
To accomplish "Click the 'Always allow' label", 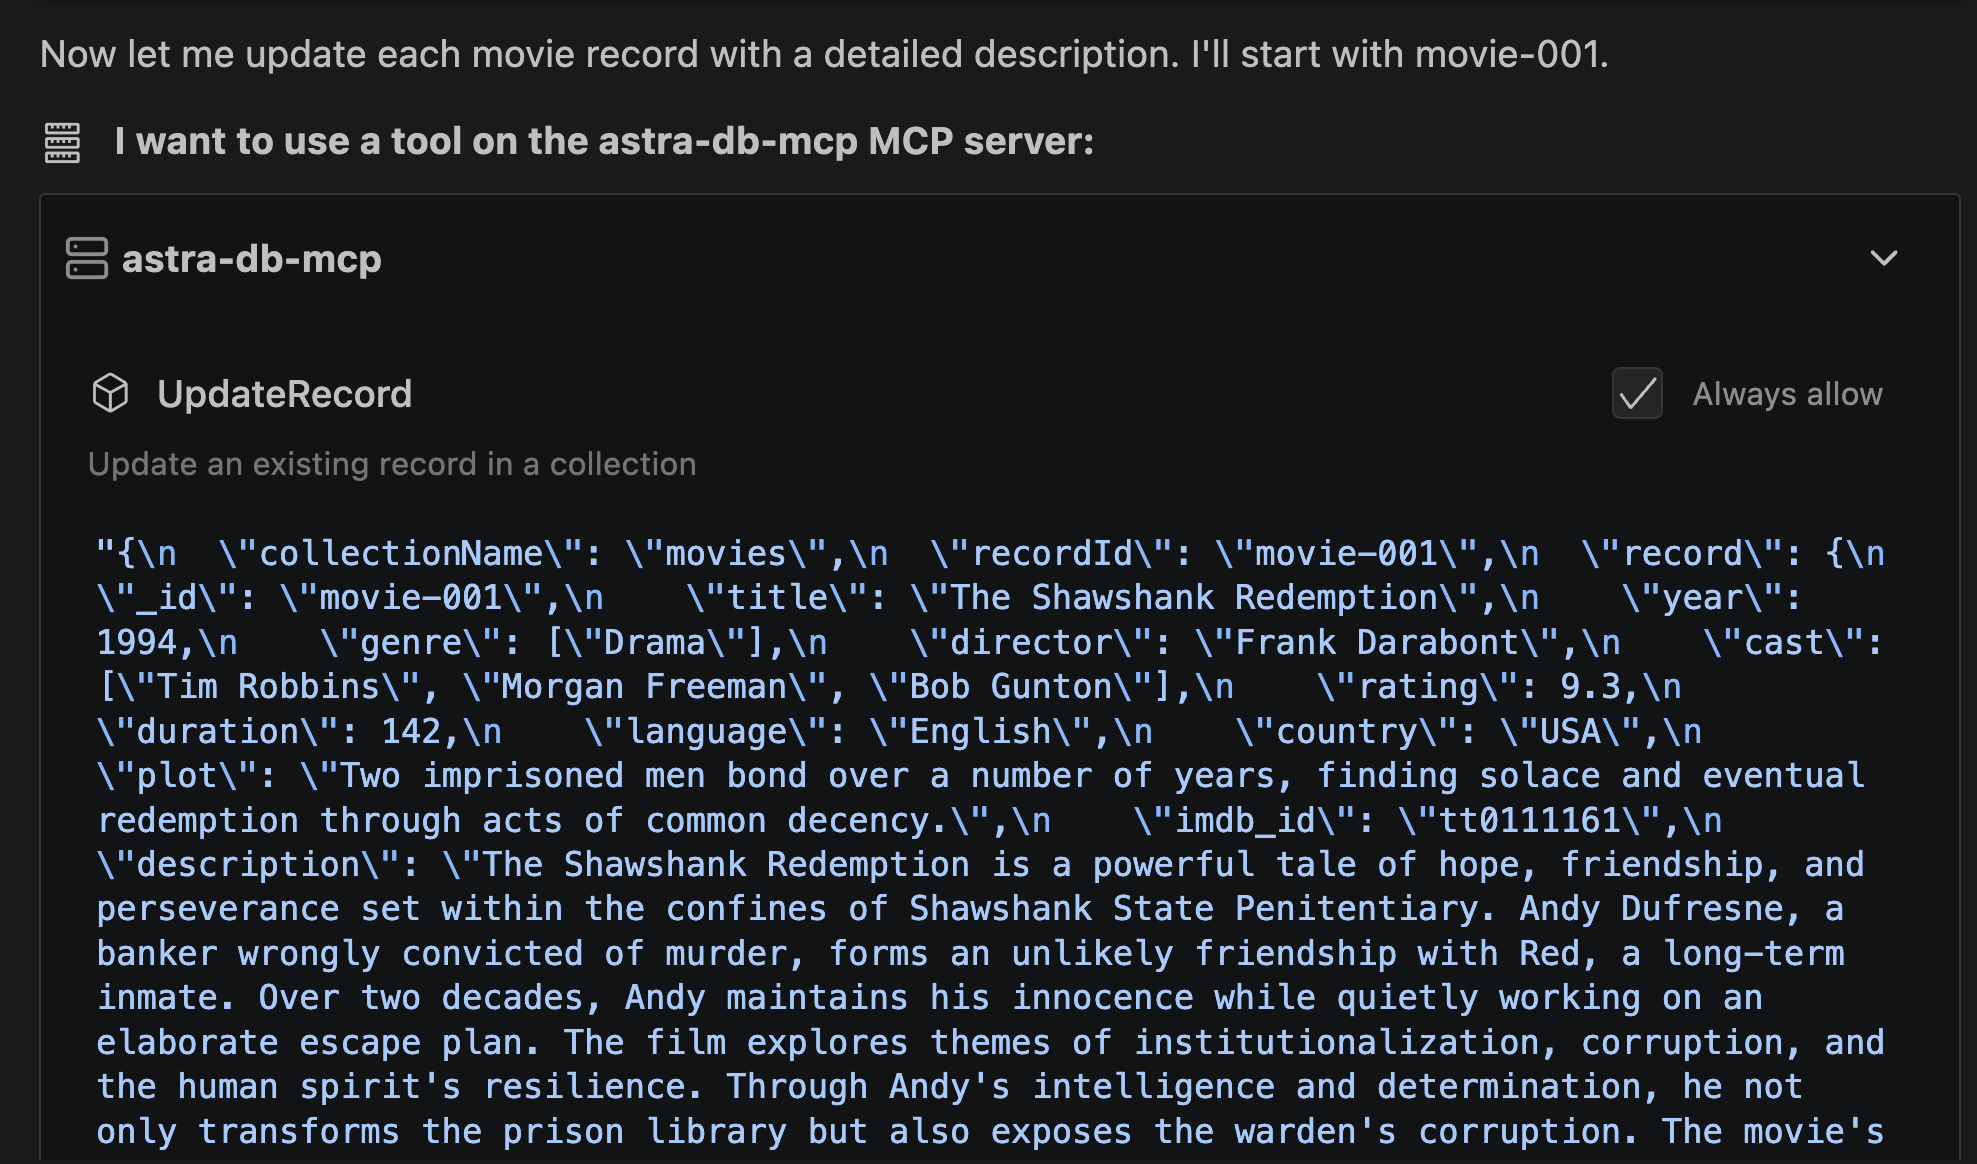I will (1787, 394).
